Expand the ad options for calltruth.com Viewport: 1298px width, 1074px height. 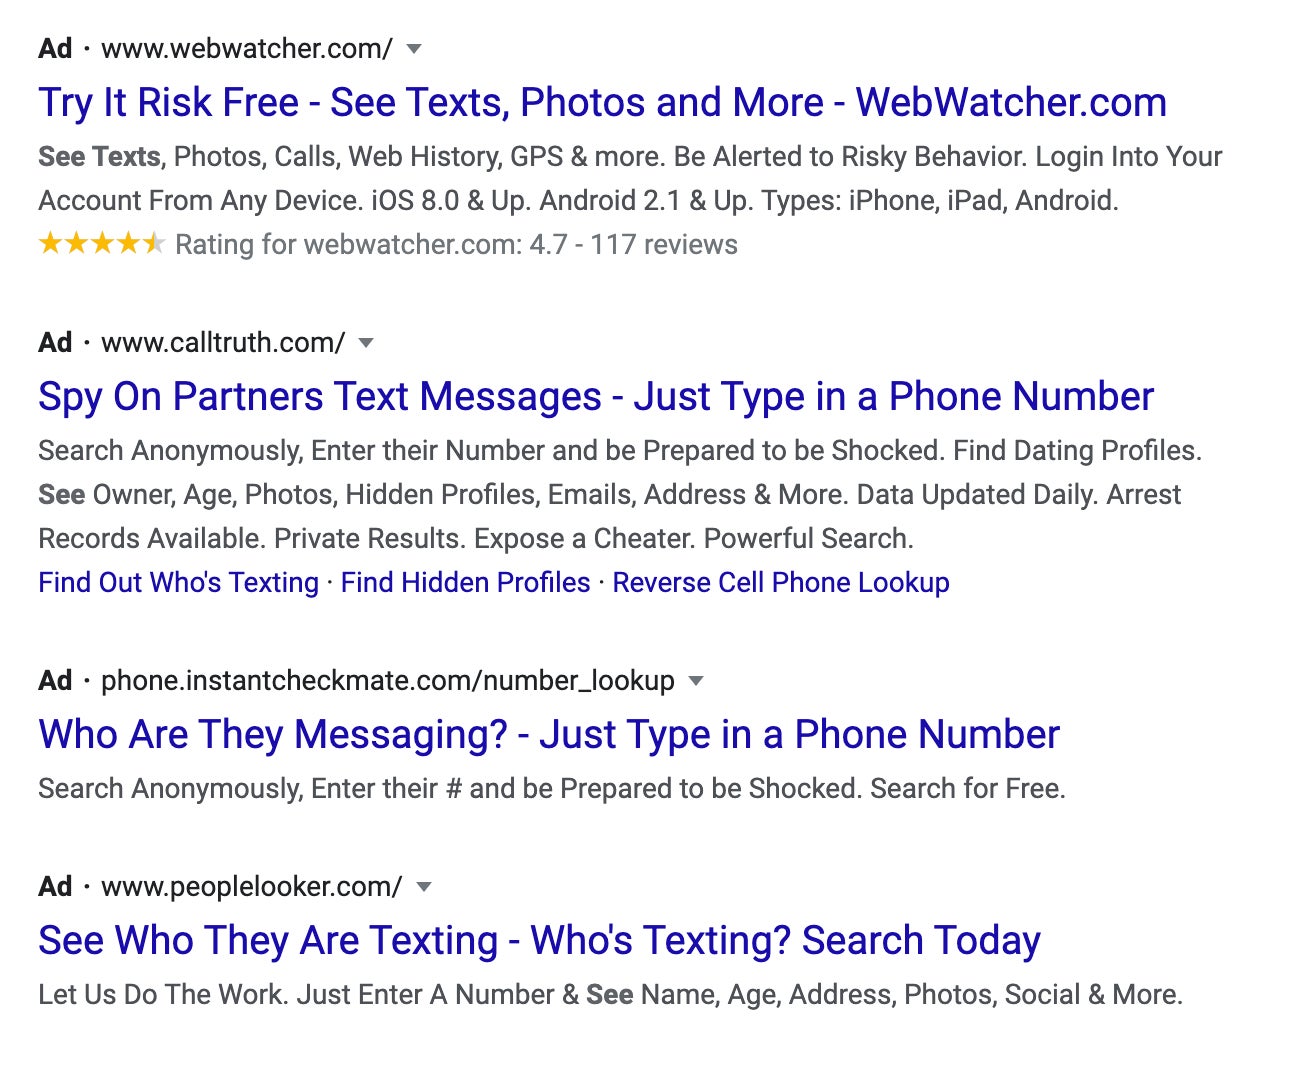coord(366,342)
